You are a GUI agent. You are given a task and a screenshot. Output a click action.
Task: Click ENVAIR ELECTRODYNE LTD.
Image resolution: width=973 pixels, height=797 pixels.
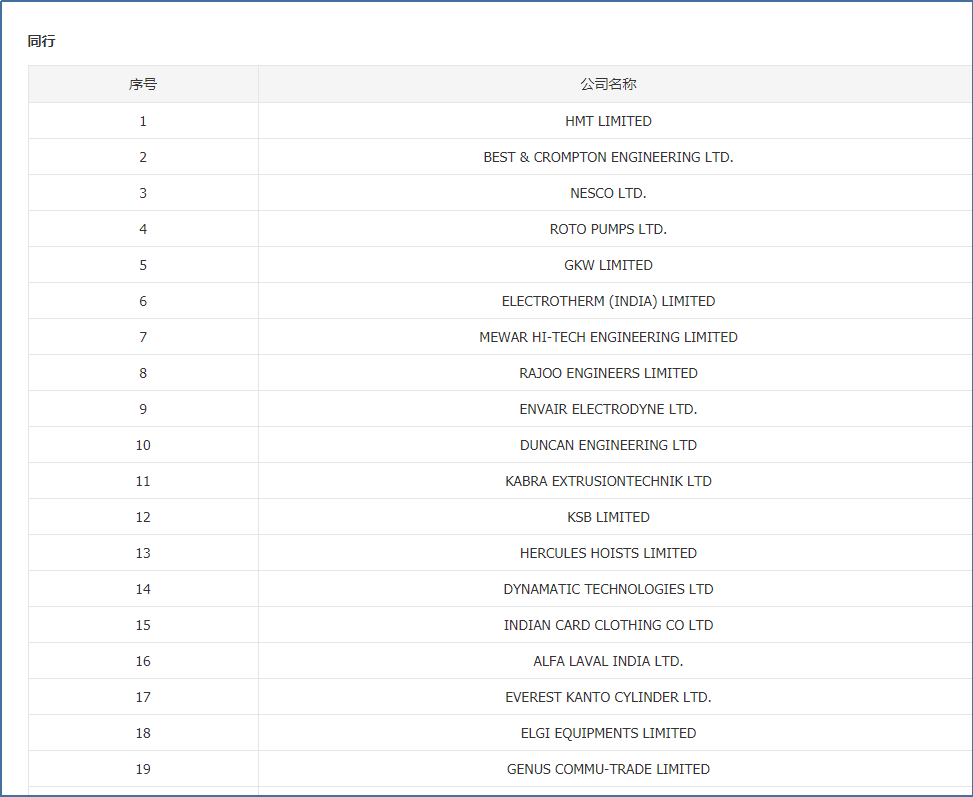tap(609, 409)
